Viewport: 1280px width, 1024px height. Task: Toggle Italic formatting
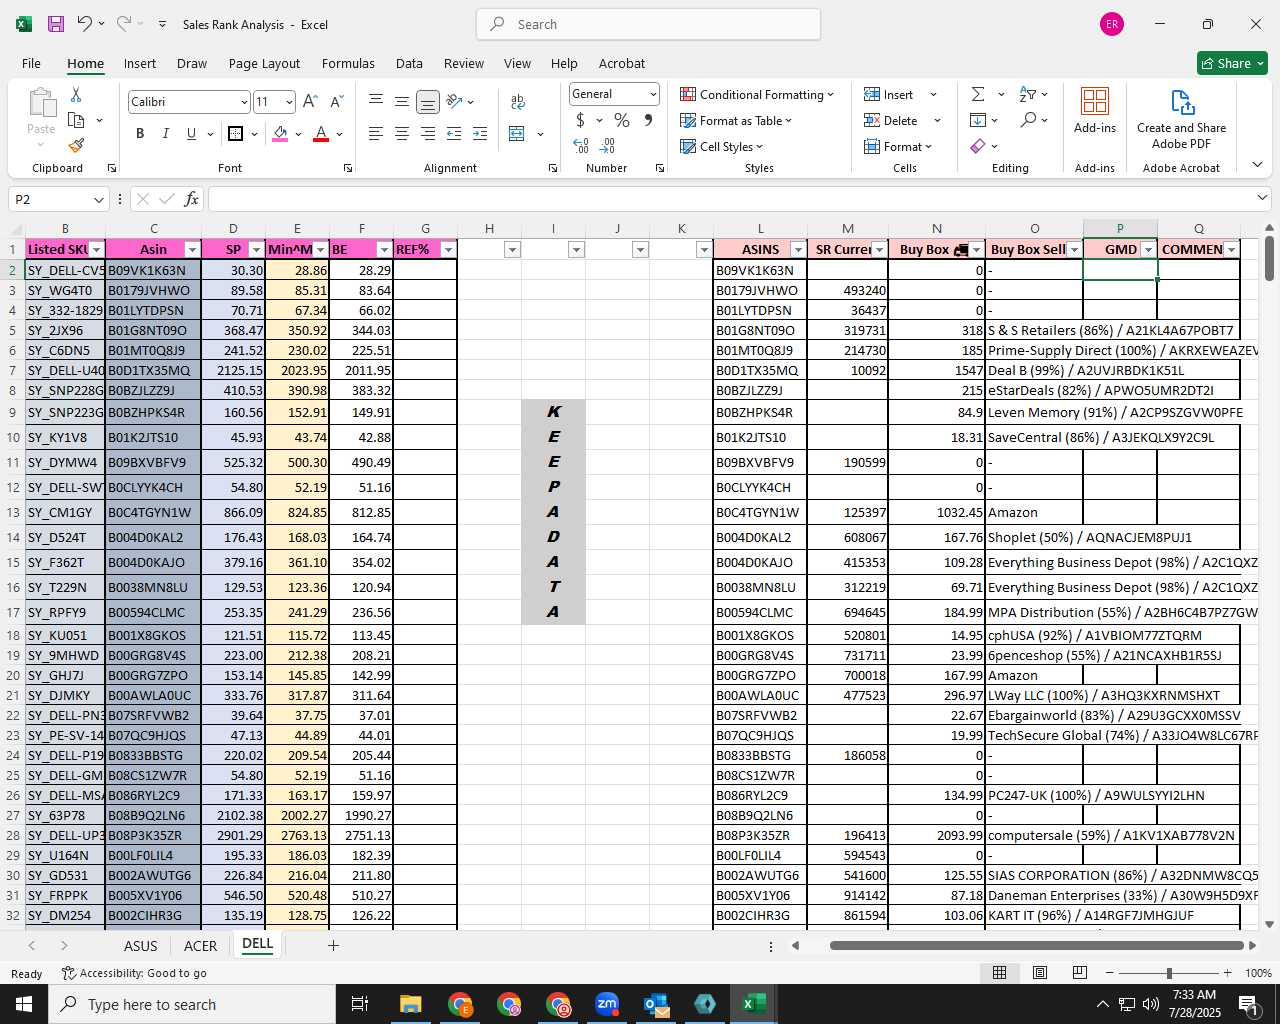[x=166, y=134]
